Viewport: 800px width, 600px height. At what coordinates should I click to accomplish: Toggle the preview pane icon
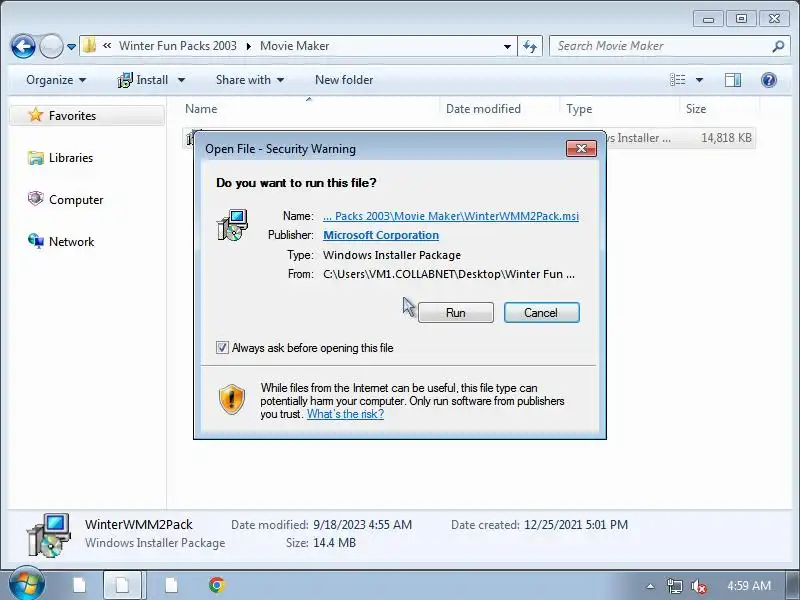point(733,80)
